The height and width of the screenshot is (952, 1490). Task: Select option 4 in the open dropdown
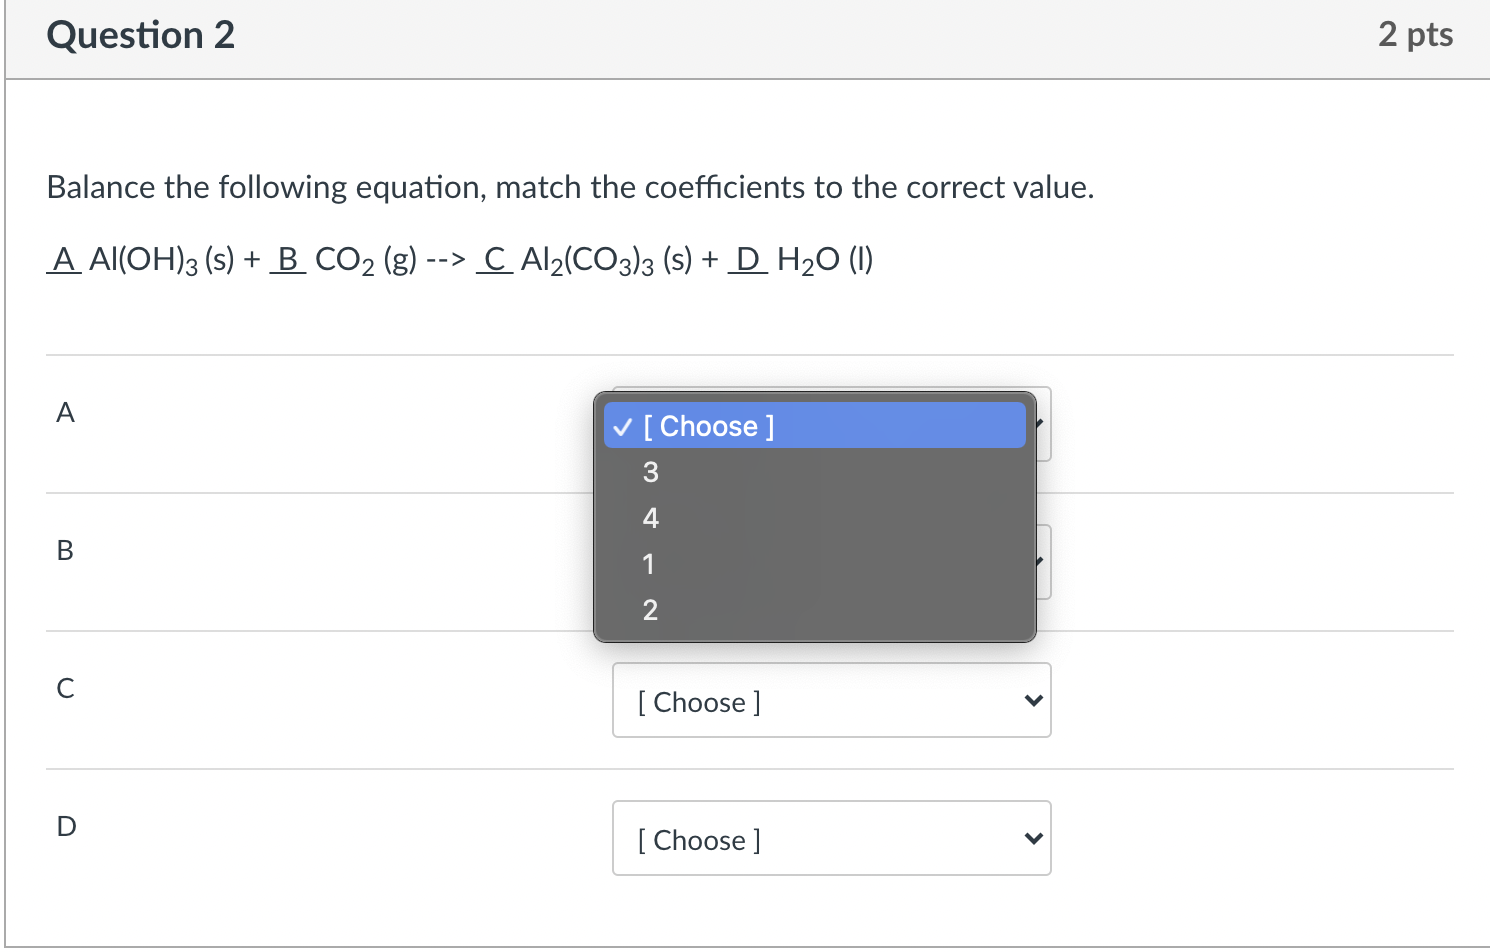(815, 518)
